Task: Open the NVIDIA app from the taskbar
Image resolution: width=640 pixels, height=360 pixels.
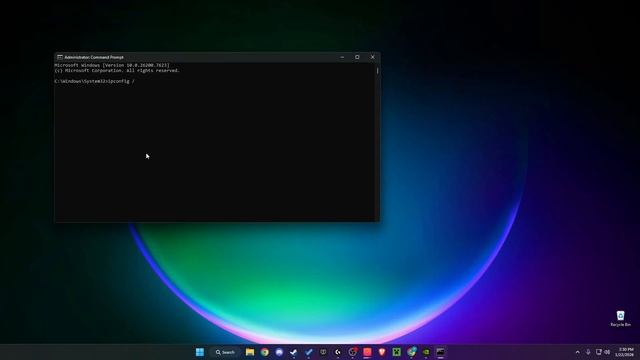Action: tap(426, 352)
